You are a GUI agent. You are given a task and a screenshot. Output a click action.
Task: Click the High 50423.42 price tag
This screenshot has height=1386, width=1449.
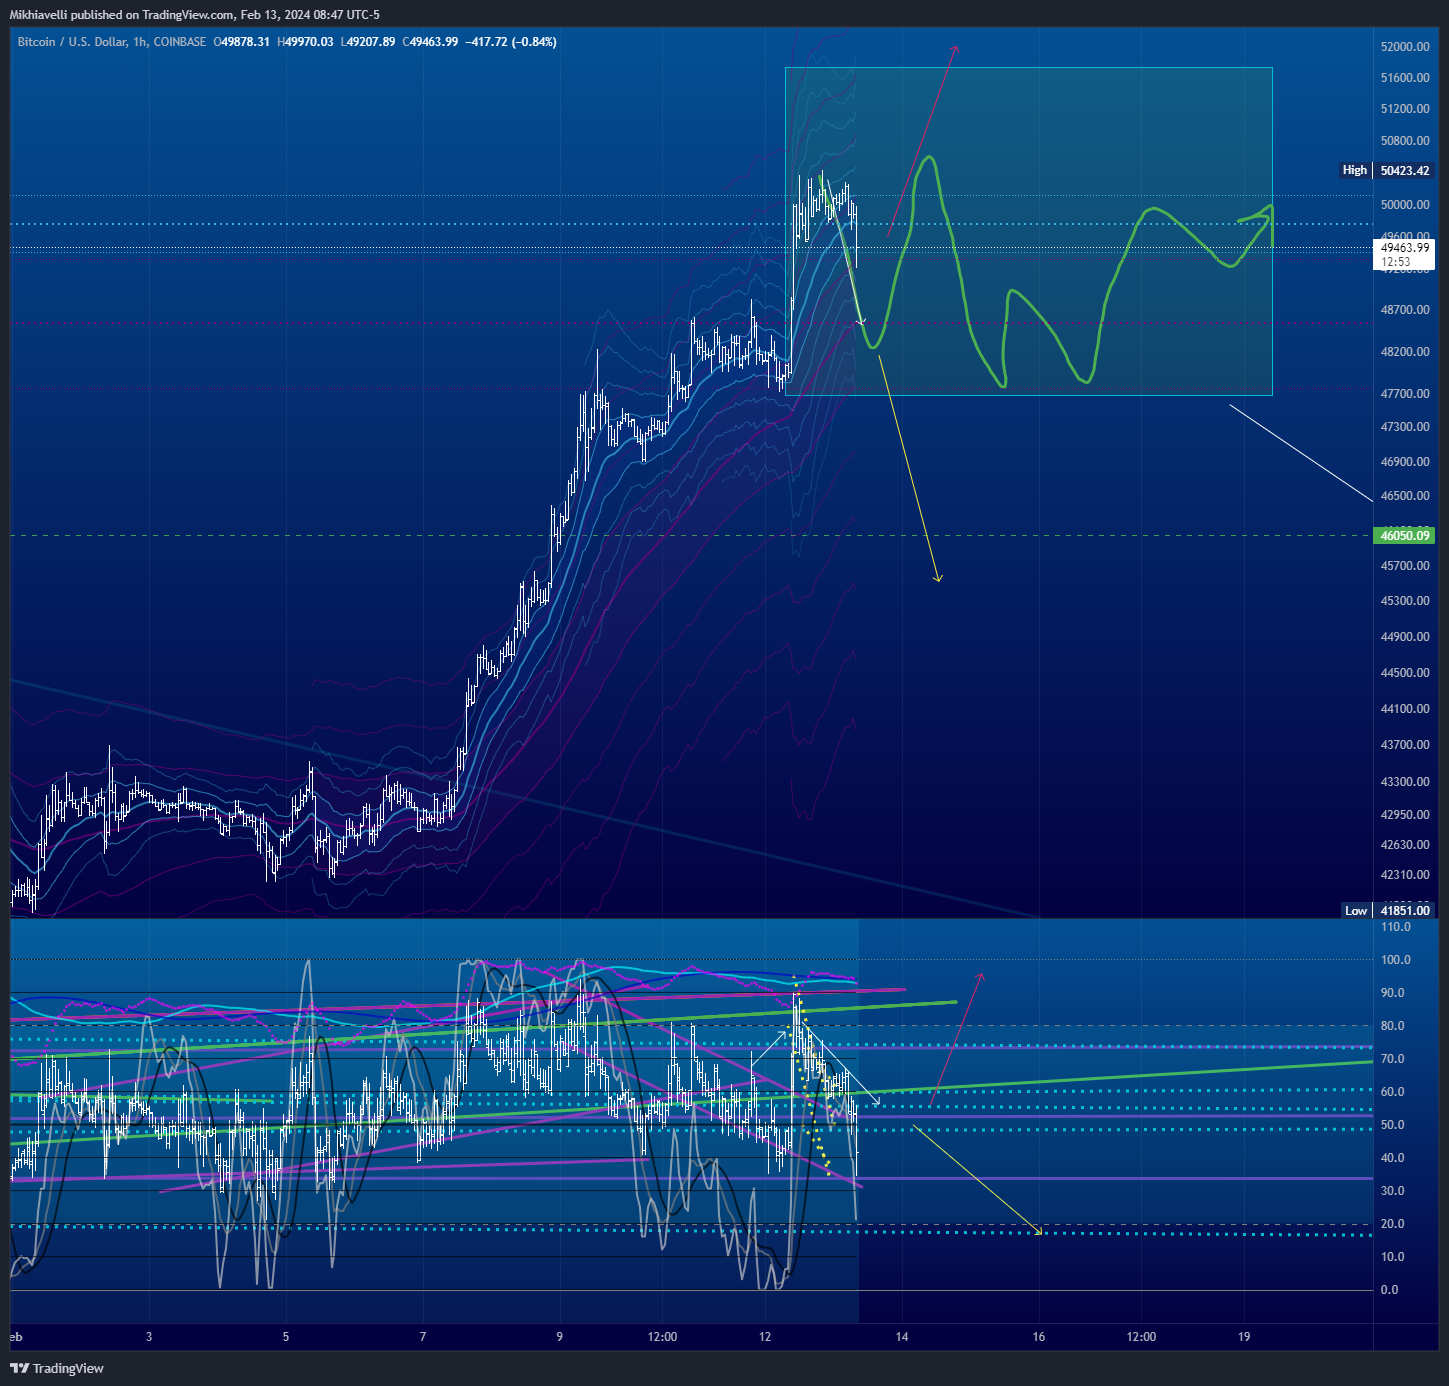1387,171
